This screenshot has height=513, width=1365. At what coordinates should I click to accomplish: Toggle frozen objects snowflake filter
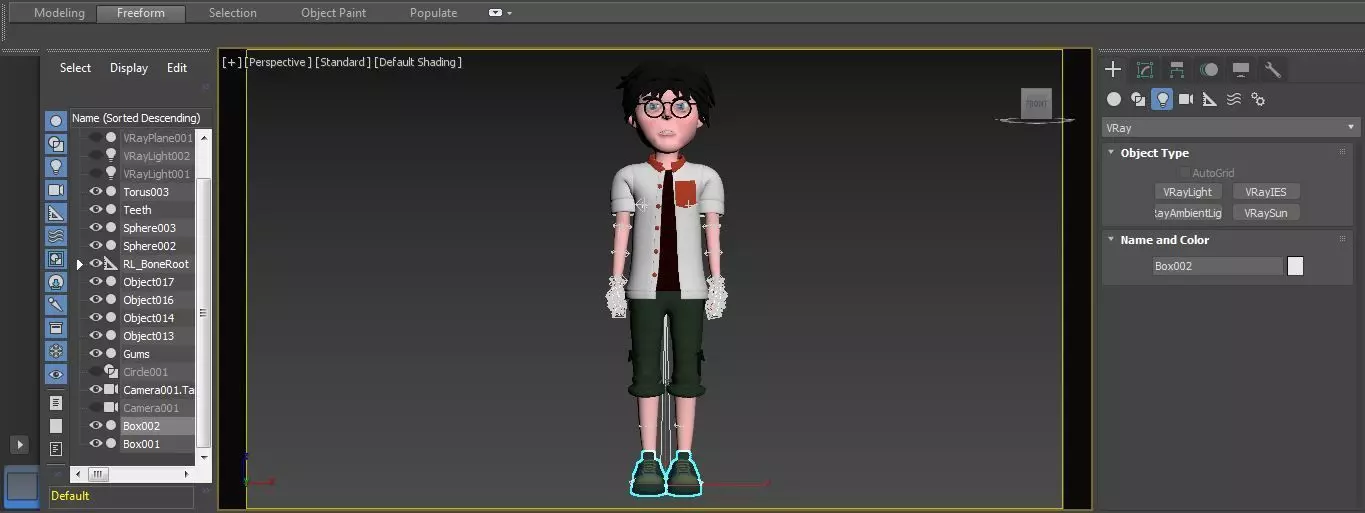(x=56, y=351)
